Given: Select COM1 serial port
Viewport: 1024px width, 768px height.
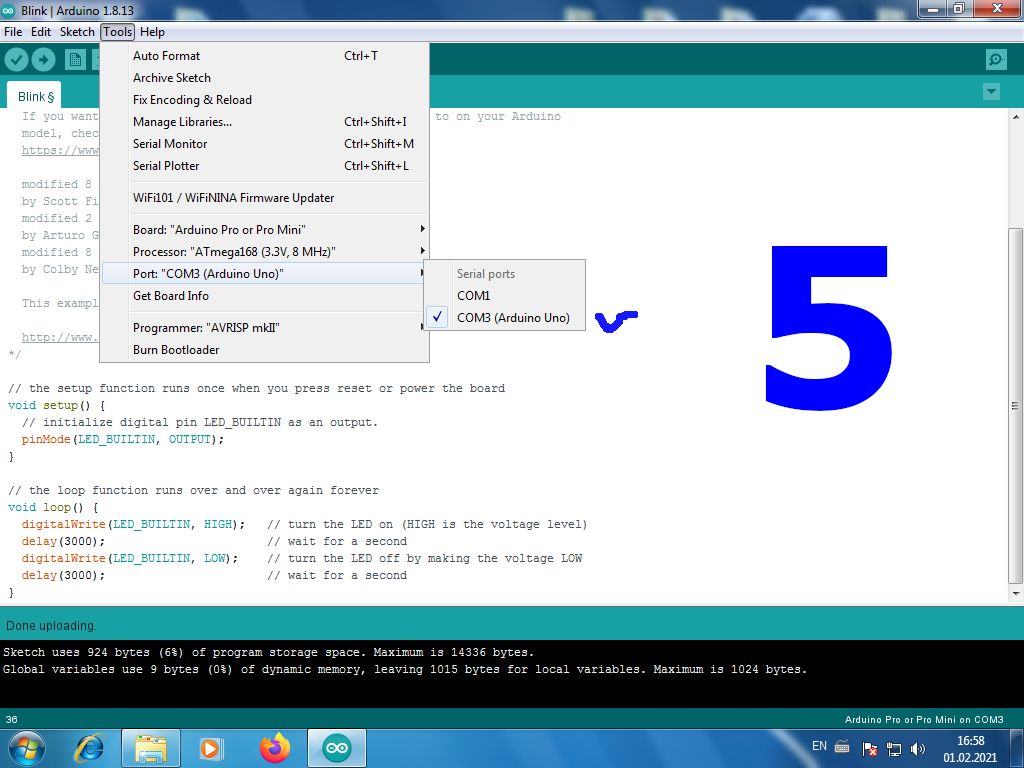Looking at the screenshot, I should pos(504,296).
